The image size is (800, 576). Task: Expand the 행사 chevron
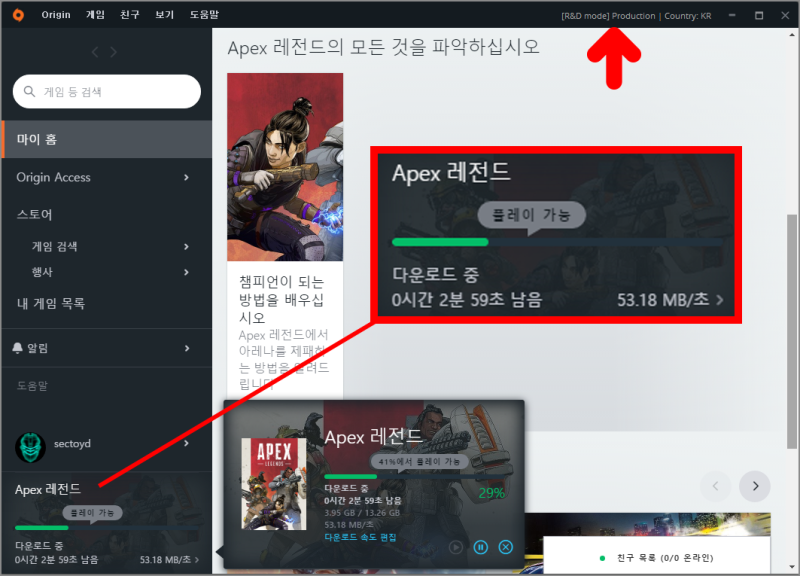187,272
